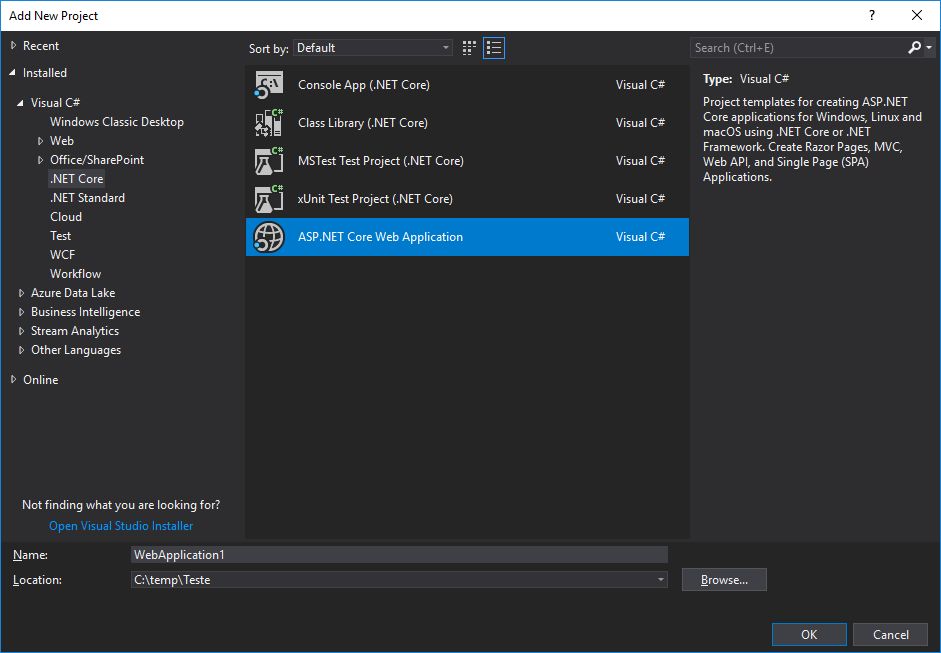Screen dimensions: 941x653
Task: Switch to small icons grid view
Action: click(x=469, y=48)
